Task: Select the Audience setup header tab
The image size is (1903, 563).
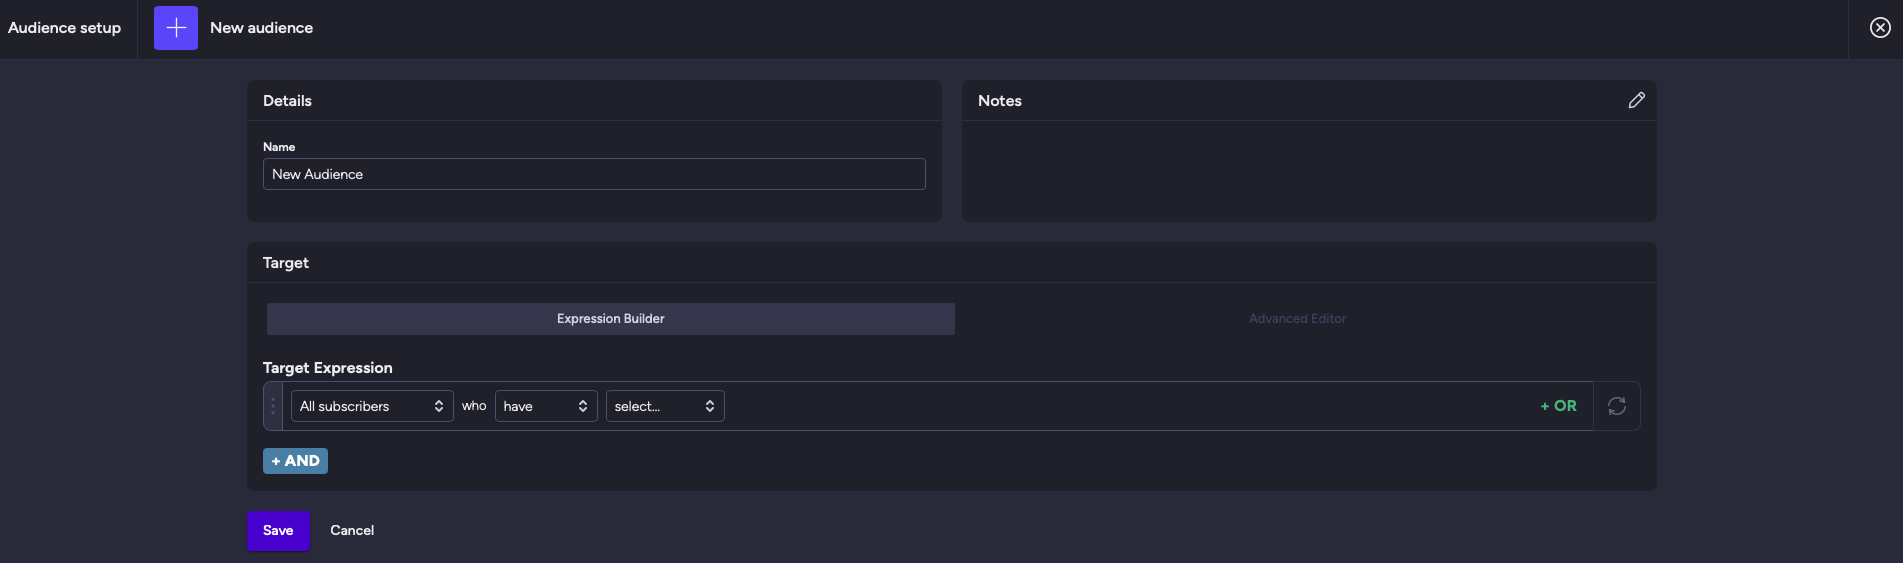Action: coord(65,28)
